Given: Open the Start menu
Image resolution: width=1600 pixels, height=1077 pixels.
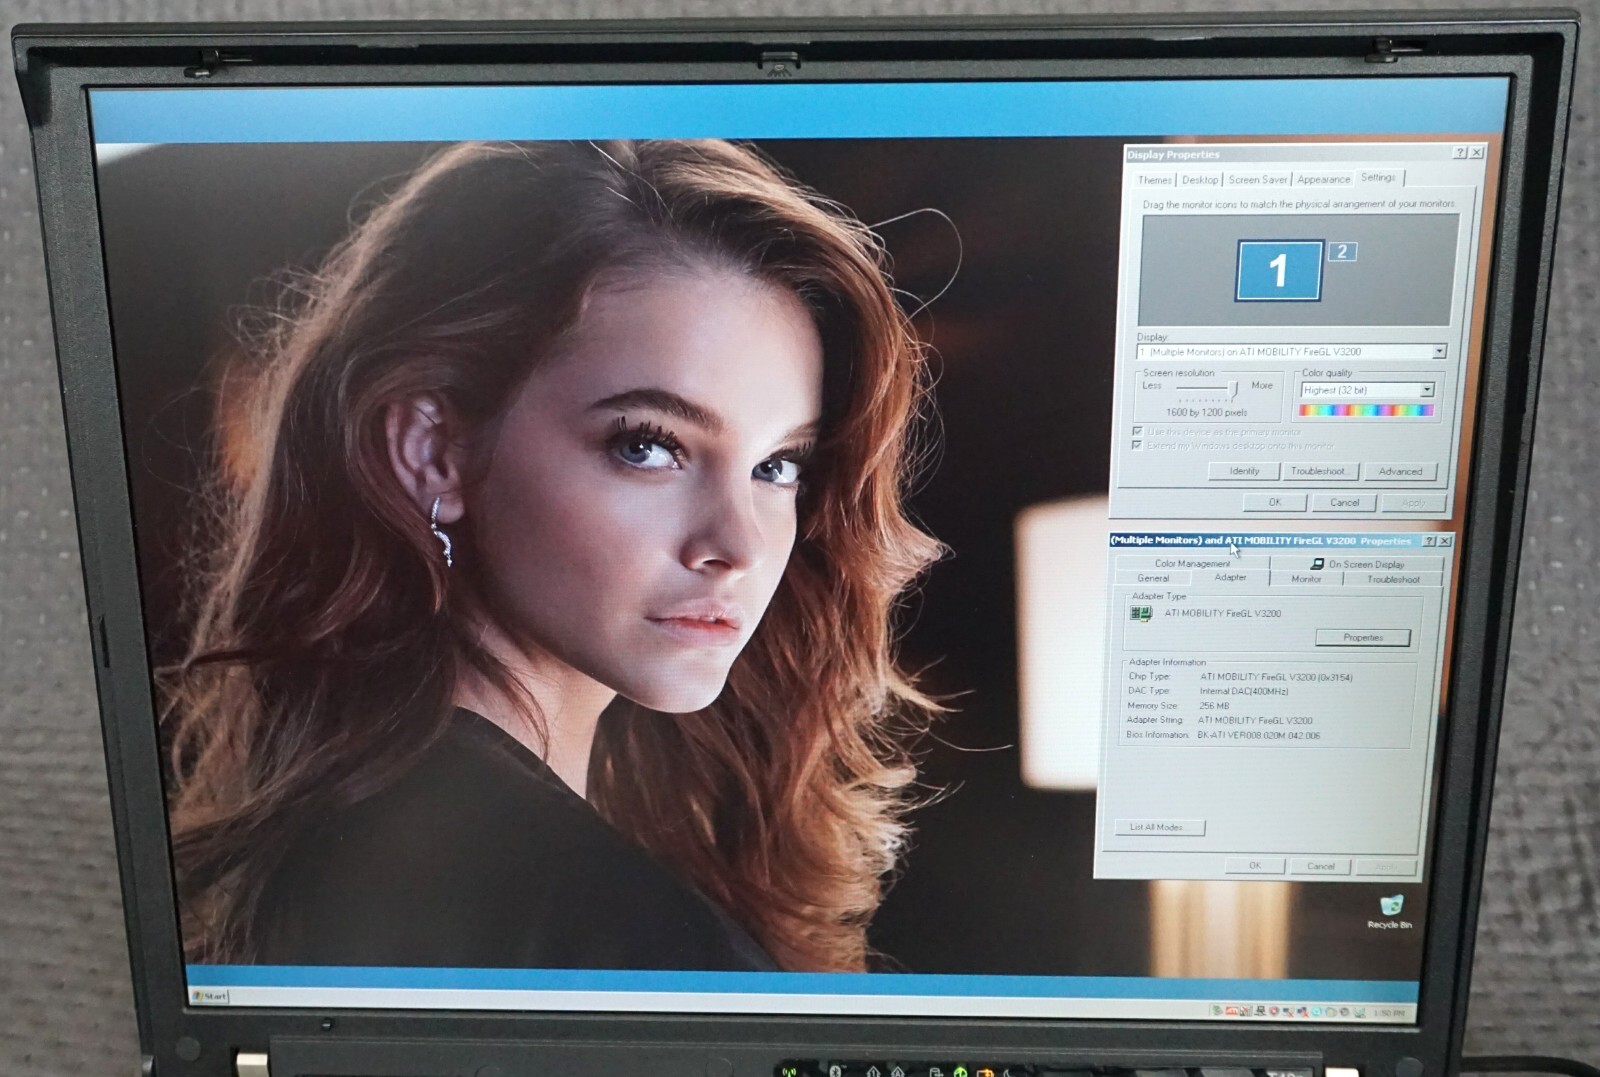Looking at the screenshot, I should (210, 996).
